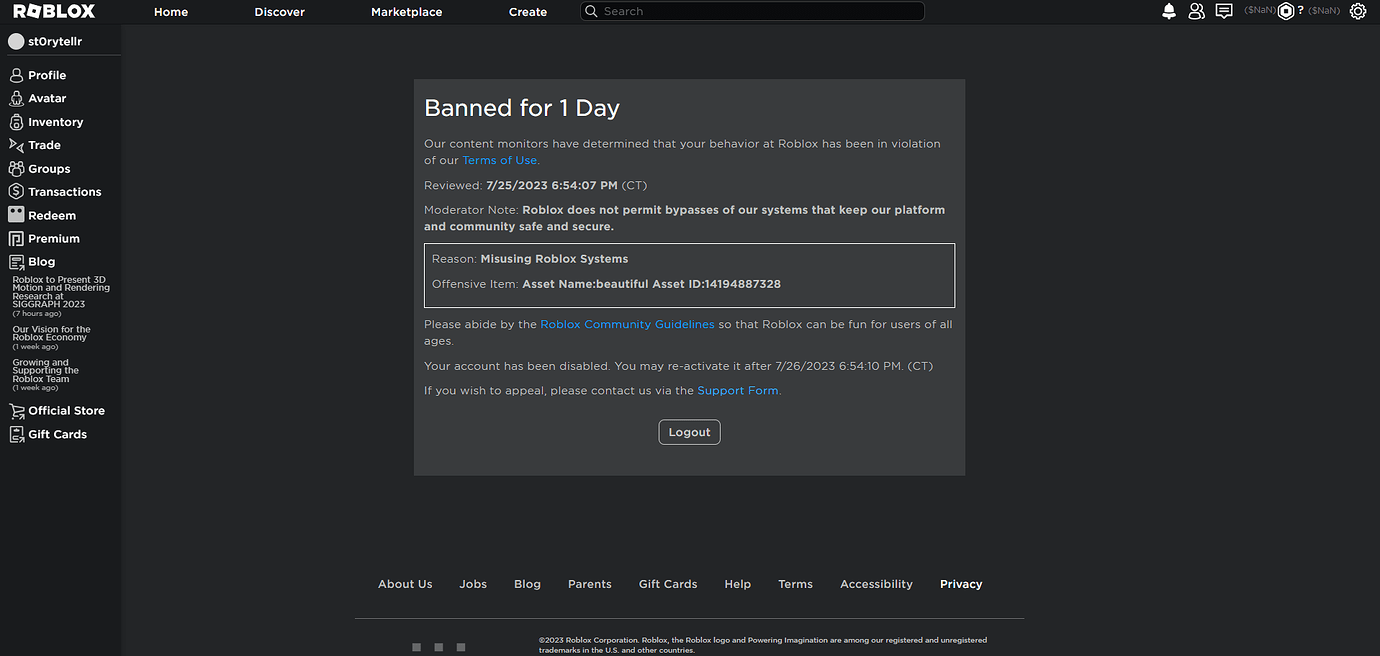Select Profile in the sidebar
The image size is (1380, 656).
(x=47, y=75)
